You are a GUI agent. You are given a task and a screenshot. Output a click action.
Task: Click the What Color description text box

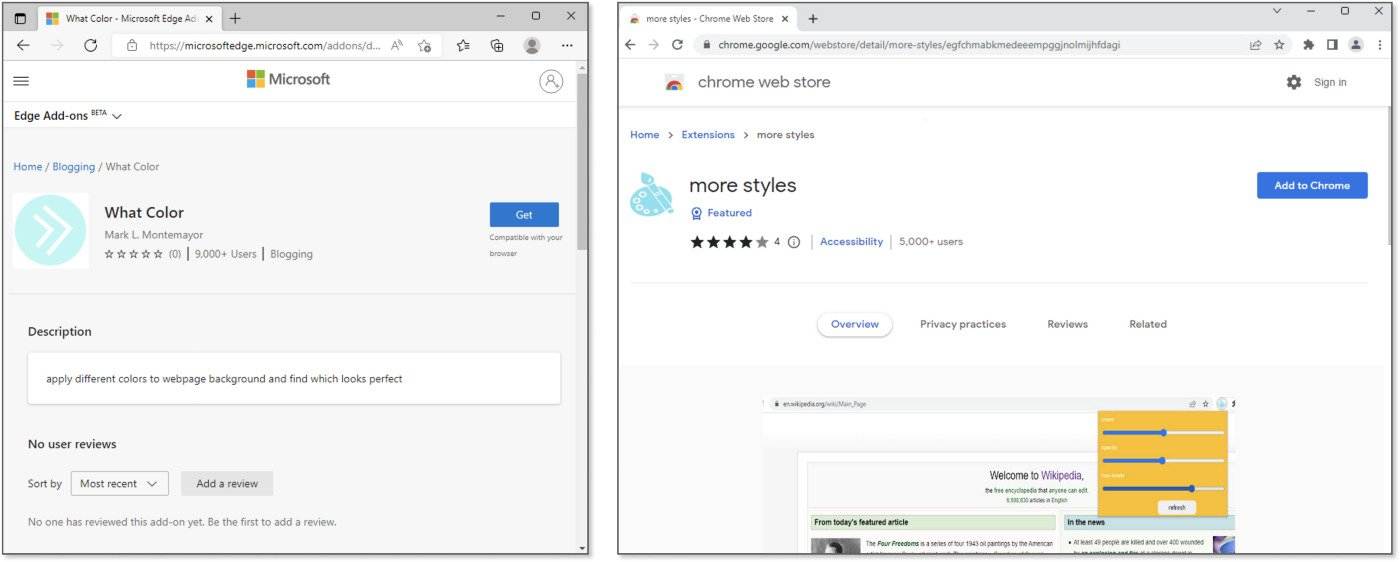(x=294, y=378)
